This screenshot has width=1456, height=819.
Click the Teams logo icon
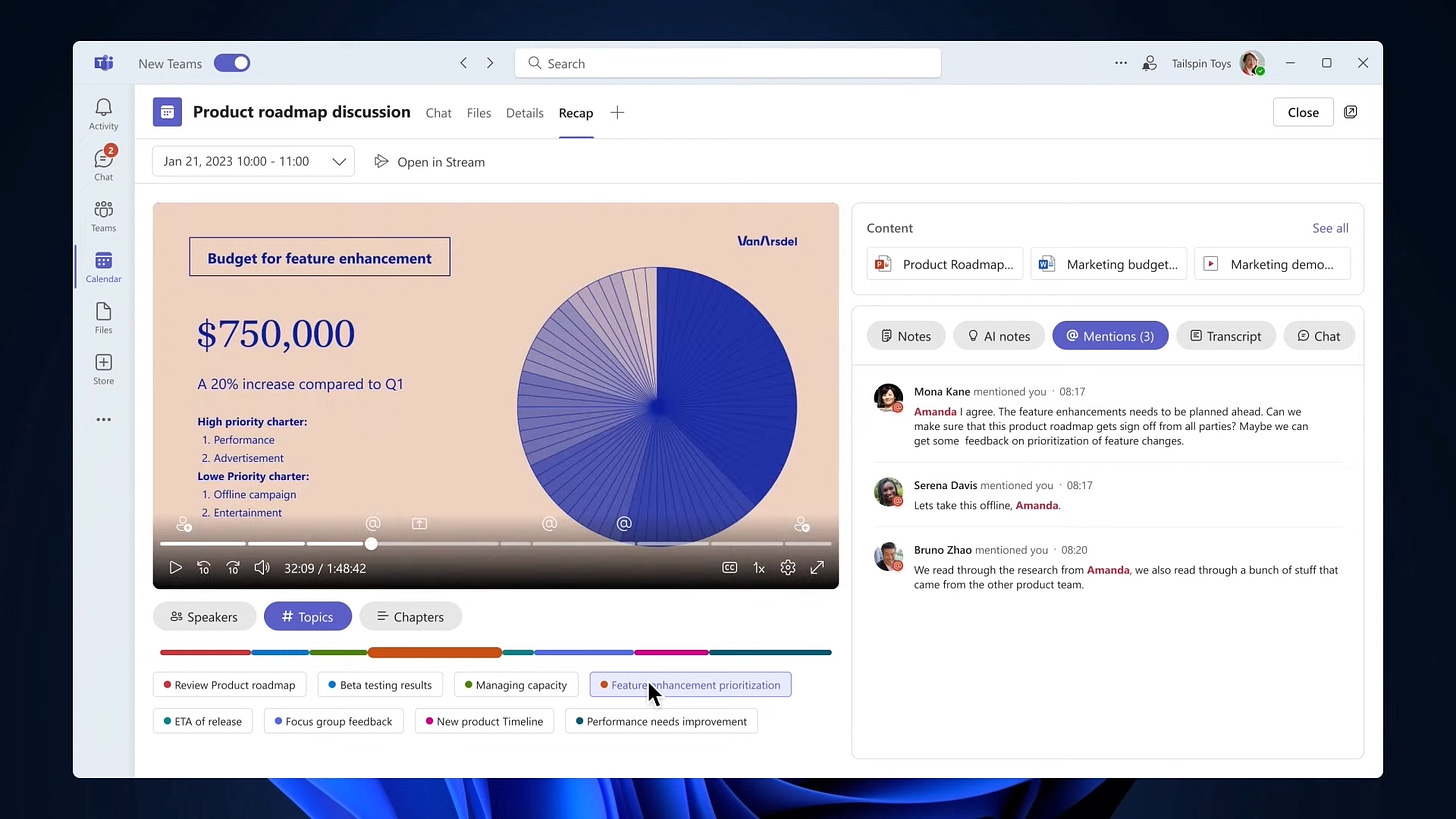103,63
